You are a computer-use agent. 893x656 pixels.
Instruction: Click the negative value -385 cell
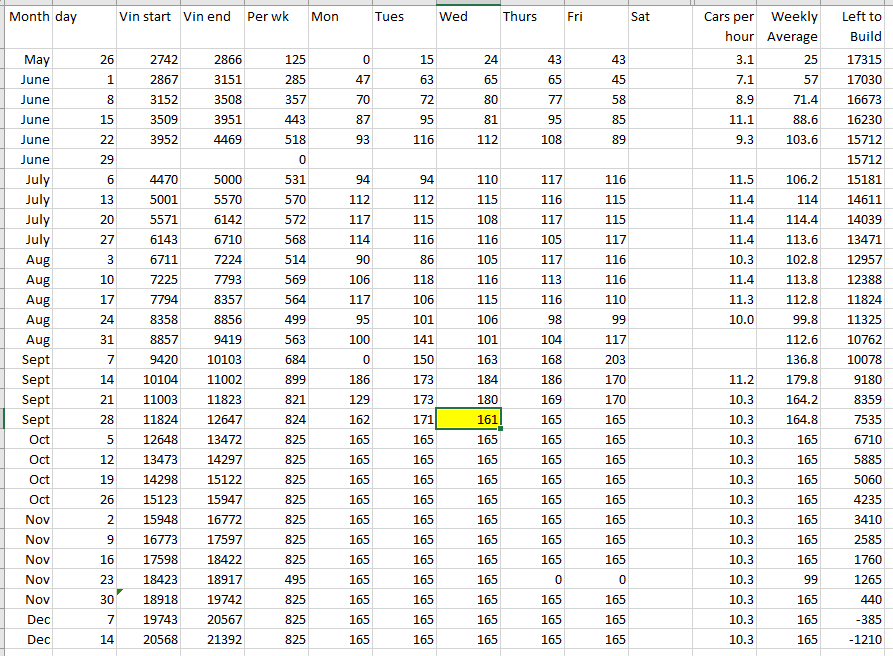click(856, 619)
